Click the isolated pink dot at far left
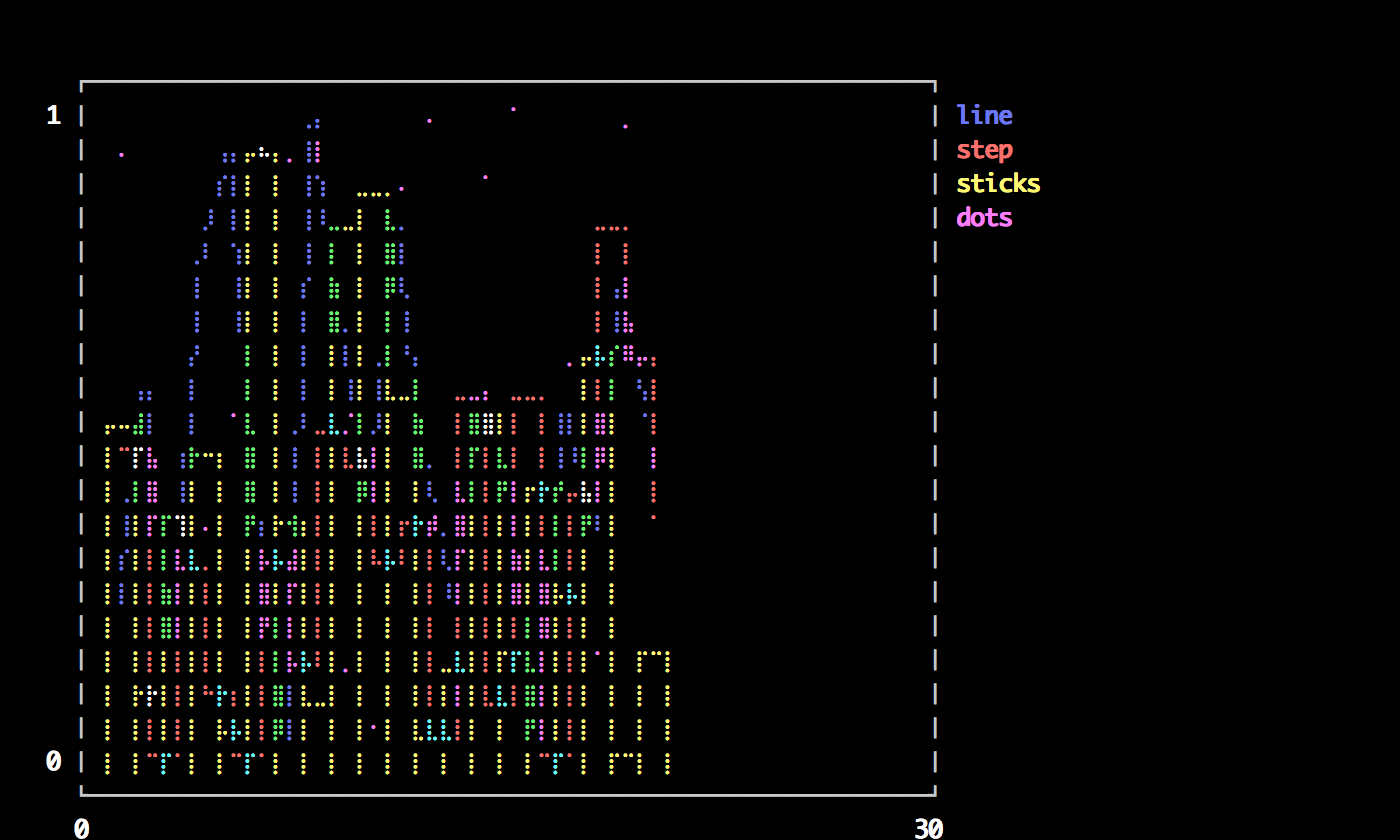 click(x=121, y=155)
